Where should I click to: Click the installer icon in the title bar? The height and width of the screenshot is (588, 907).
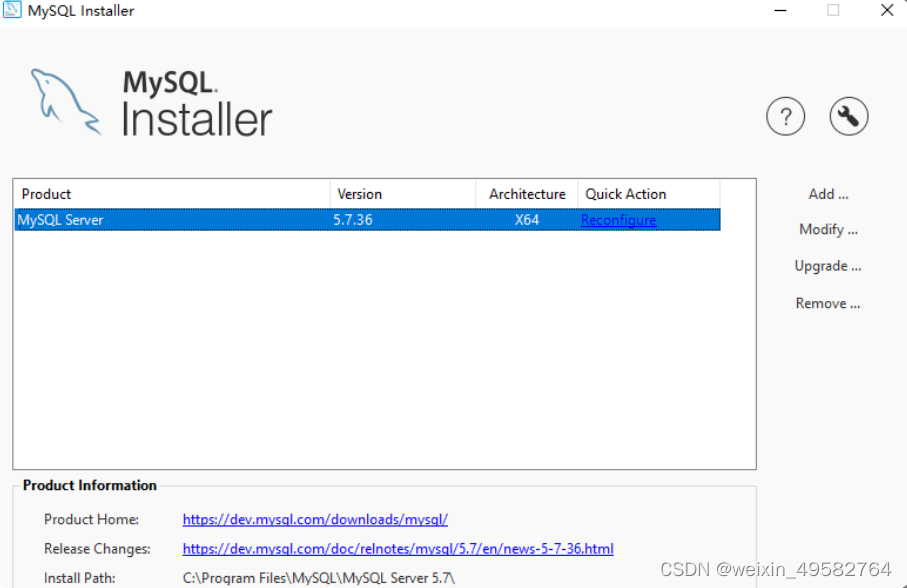14,10
